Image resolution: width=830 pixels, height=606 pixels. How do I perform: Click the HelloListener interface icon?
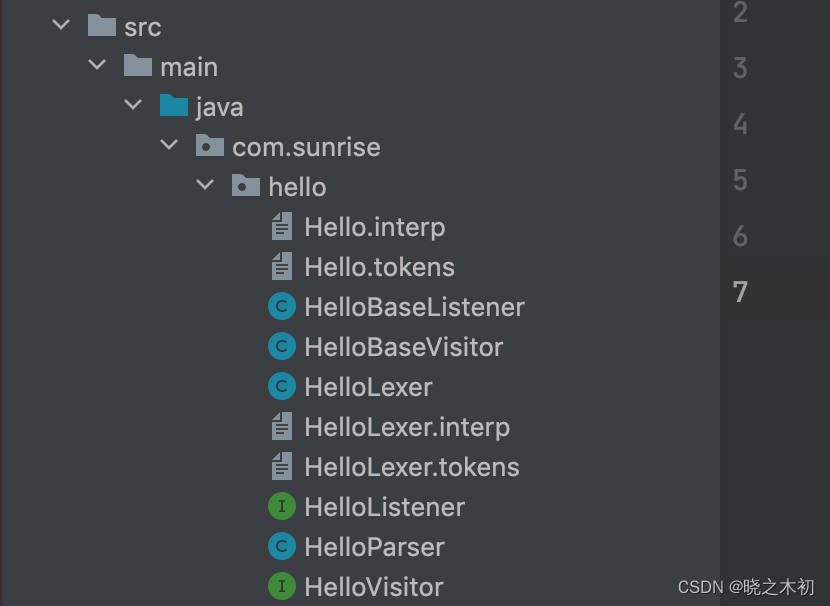tap(282, 507)
